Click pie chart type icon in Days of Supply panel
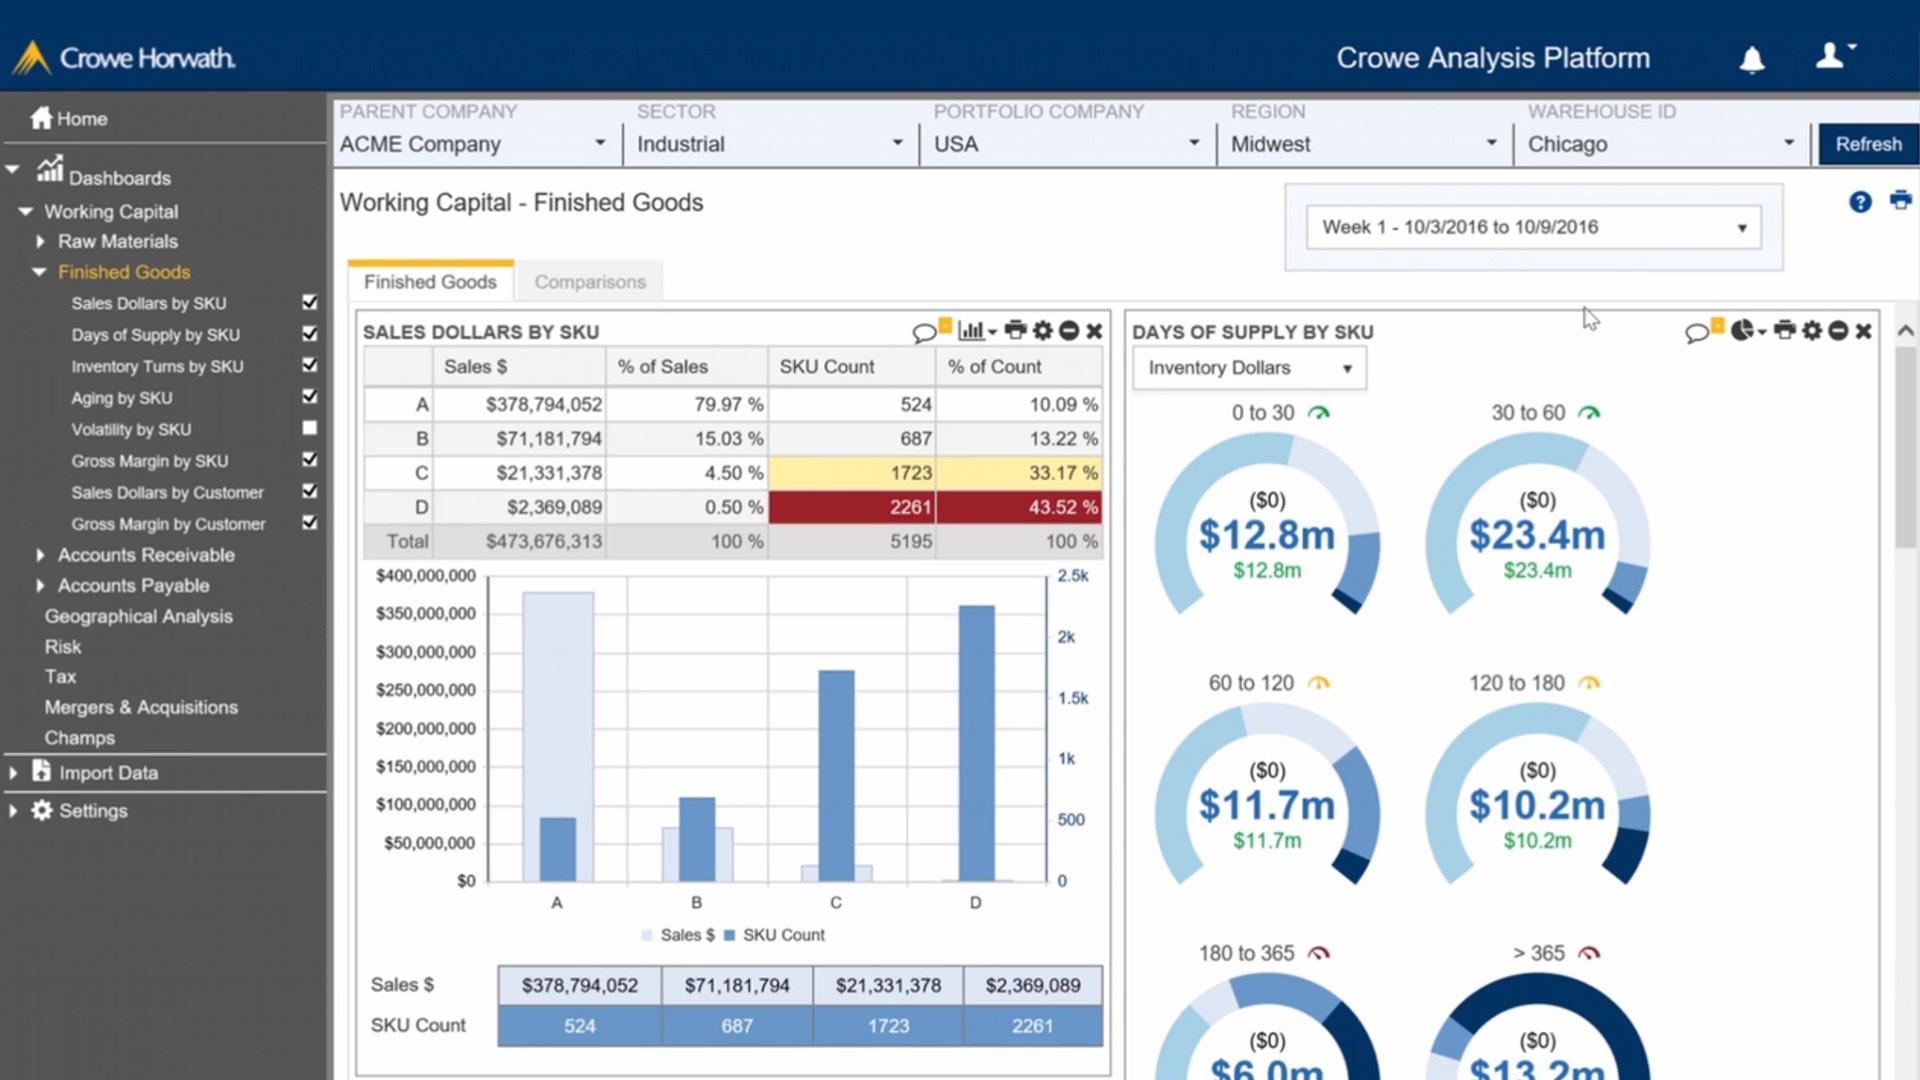Image resolution: width=1920 pixels, height=1080 pixels. (x=1743, y=331)
